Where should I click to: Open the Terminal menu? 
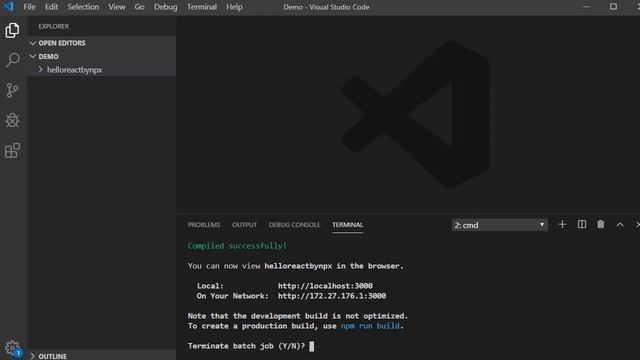point(202,7)
